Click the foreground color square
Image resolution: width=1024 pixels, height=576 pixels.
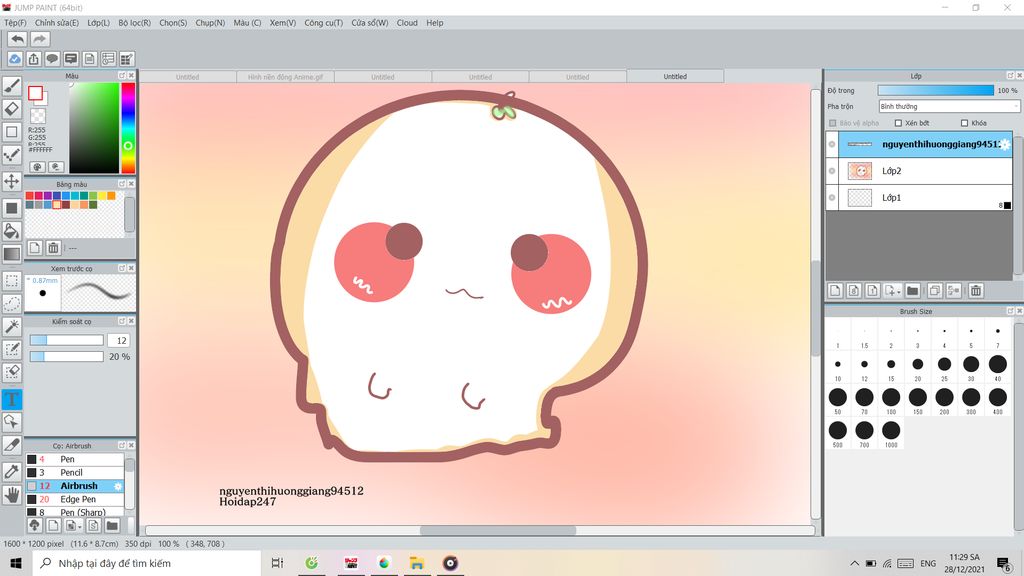point(35,93)
